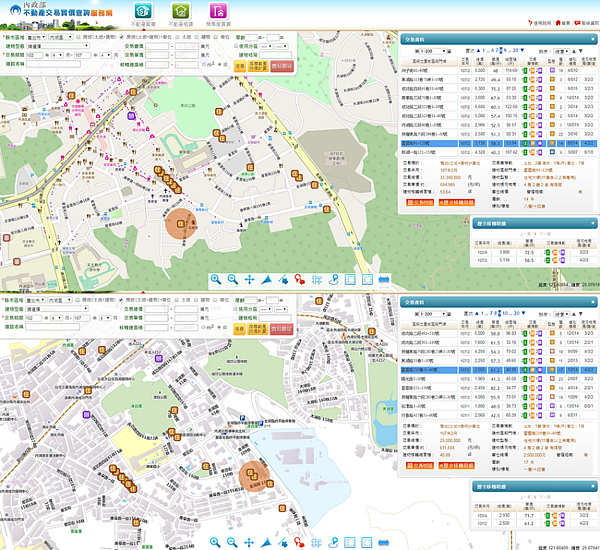Open the 預售屋買賣 pink building icon in header
The image size is (600, 550).
(x=218, y=11)
